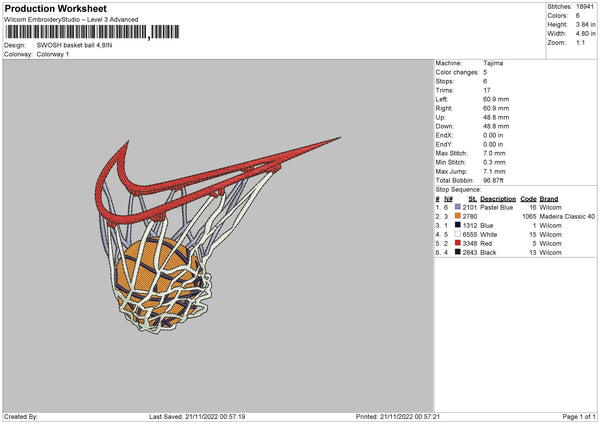The height and width of the screenshot is (424, 600).
Task: Click the Code column header
Action: 528,199
